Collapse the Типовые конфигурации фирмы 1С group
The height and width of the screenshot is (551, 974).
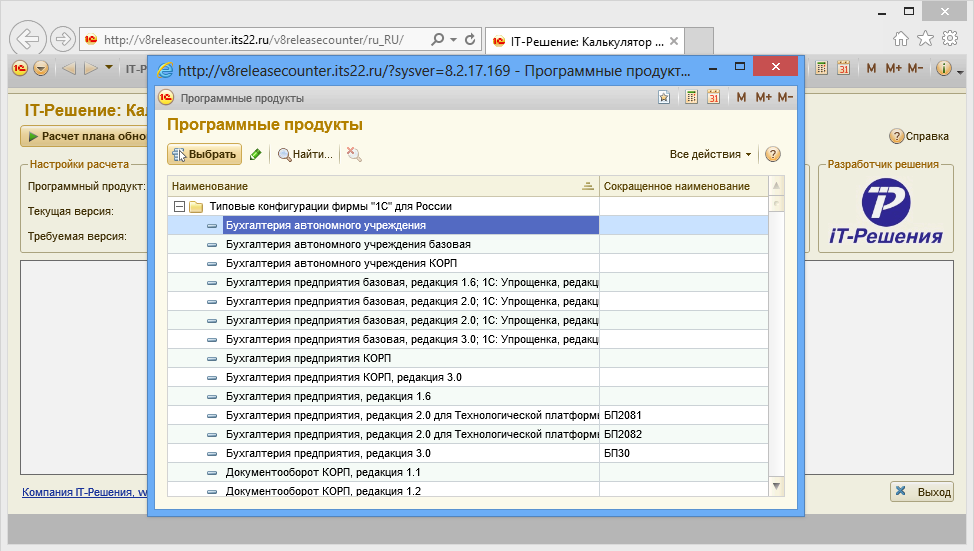(x=179, y=206)
